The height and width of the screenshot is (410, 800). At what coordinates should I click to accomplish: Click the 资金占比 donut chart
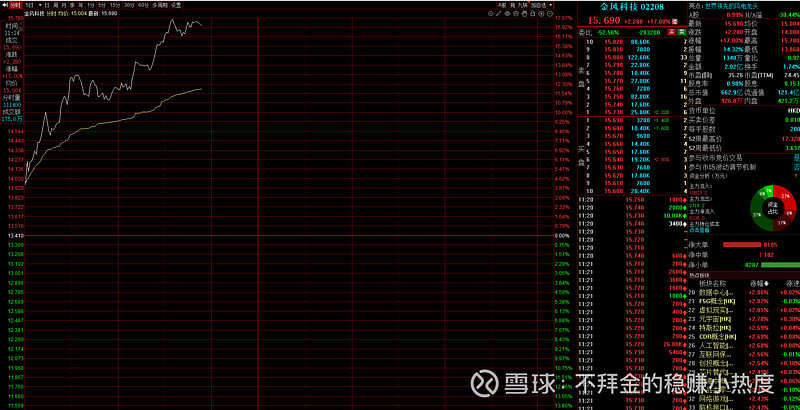(773, 208)
